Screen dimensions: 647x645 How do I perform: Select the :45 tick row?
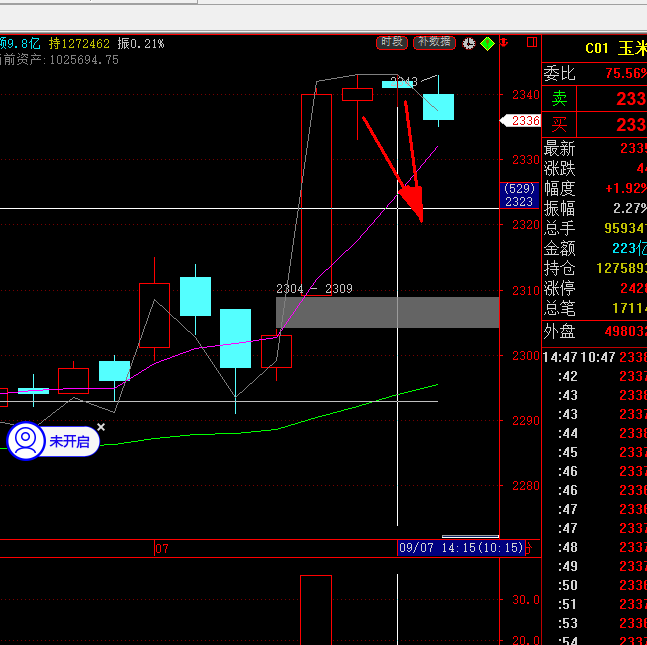click(595, 452)
